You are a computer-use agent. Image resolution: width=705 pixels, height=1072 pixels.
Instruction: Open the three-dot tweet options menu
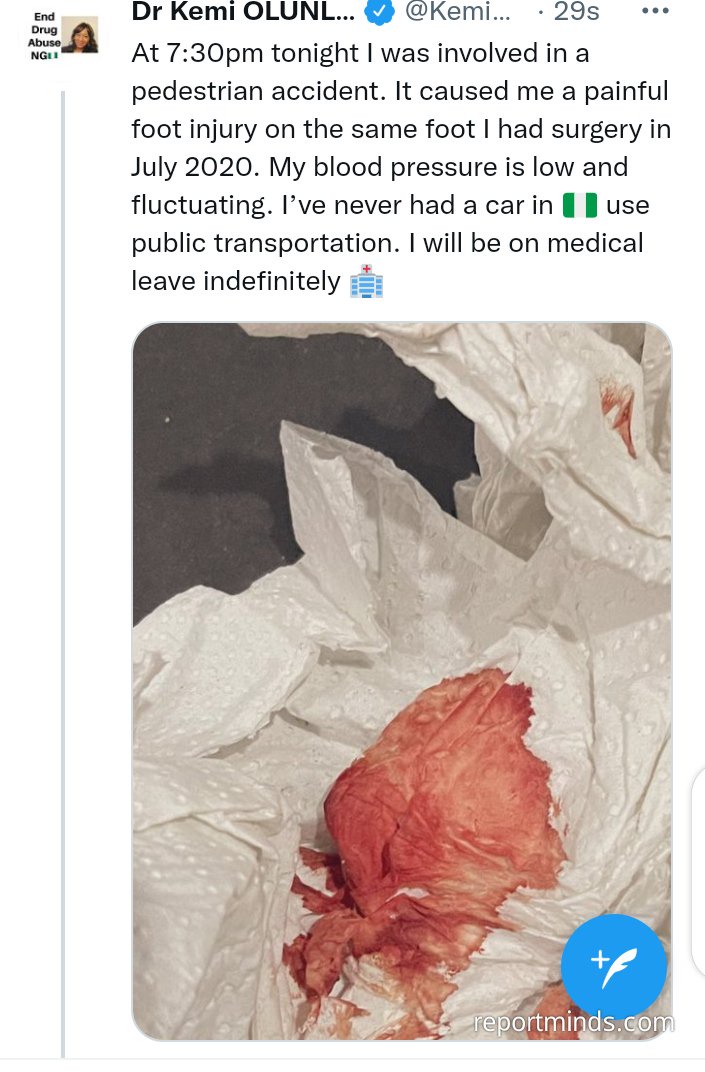pyautogui.click(x=656, y=10)
